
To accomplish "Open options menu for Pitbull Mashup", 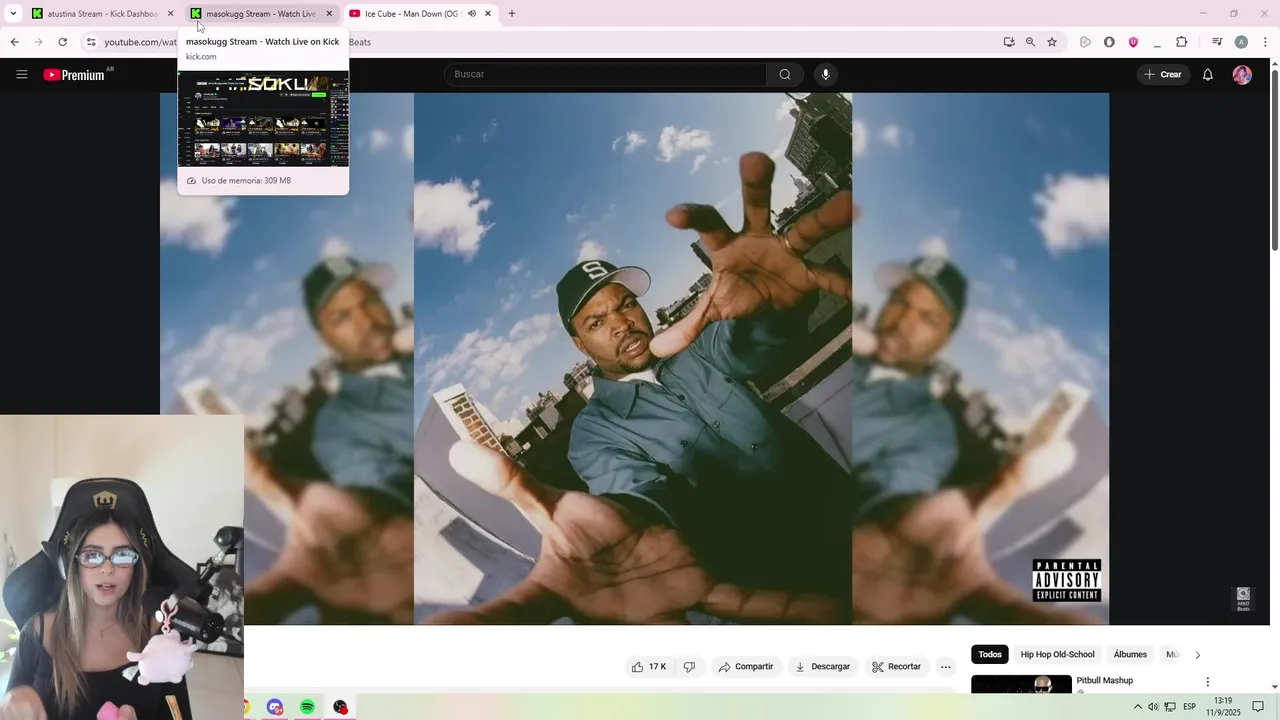I will pyautogui.click(x=1207, y=682).
